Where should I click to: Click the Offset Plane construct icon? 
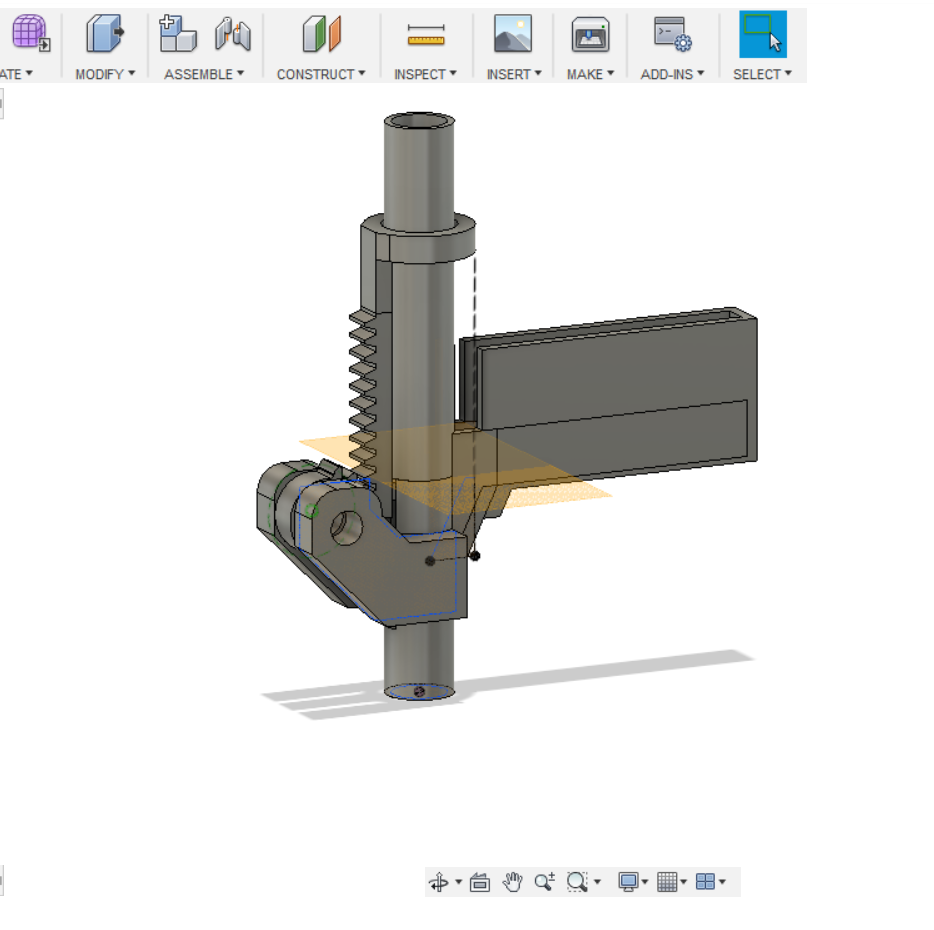coord(322,33)
